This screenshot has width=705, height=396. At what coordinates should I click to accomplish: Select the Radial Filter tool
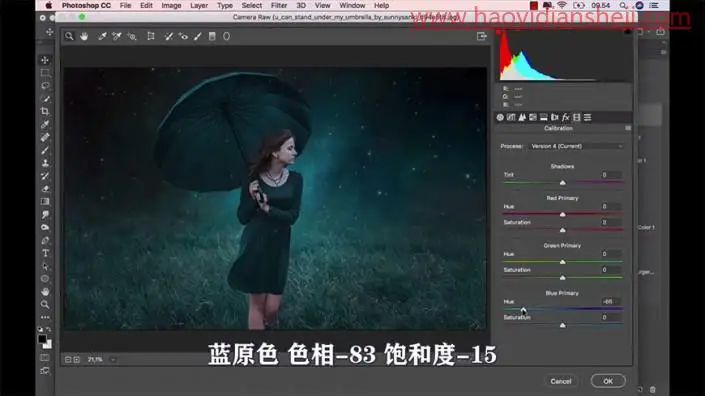click(x=227, y=36)
